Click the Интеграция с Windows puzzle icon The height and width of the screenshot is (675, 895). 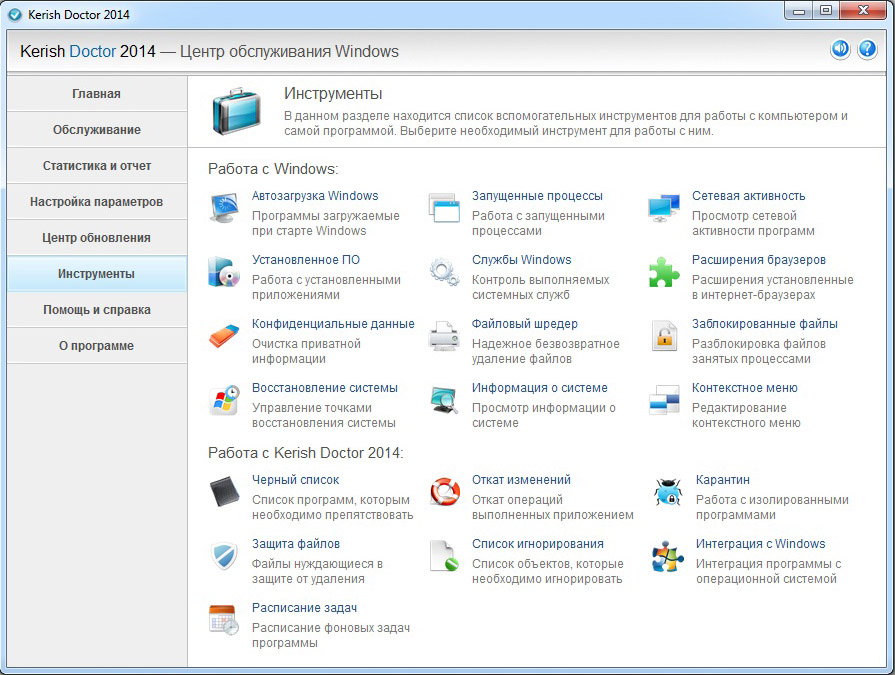coord(667,556)
